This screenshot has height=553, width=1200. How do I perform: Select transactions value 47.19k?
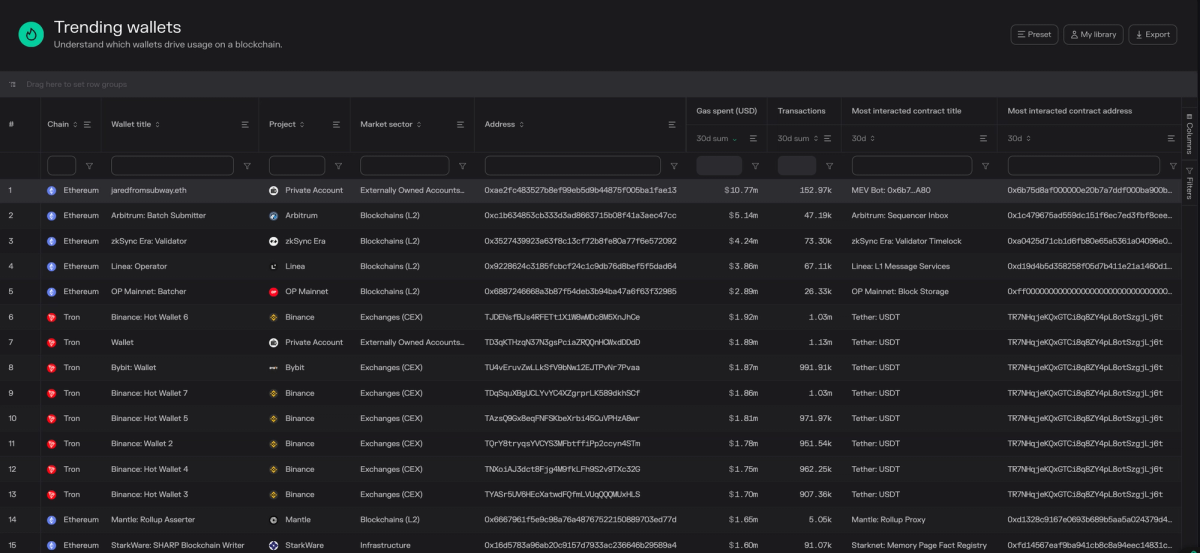coord(816,215)
